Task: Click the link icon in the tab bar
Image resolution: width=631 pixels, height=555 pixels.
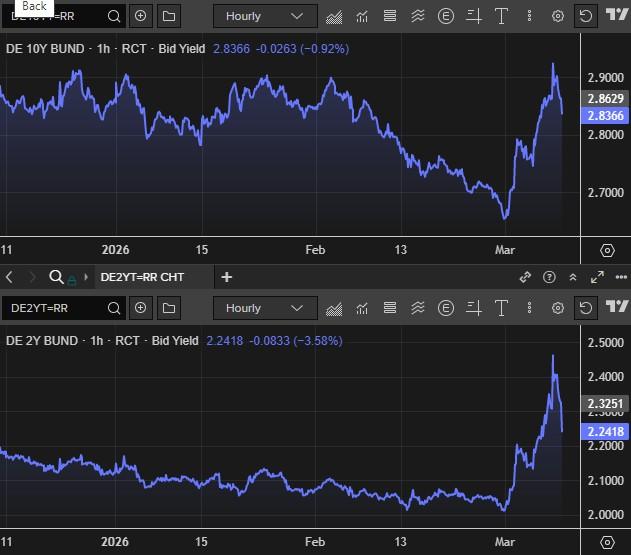Action: point(525,277)
